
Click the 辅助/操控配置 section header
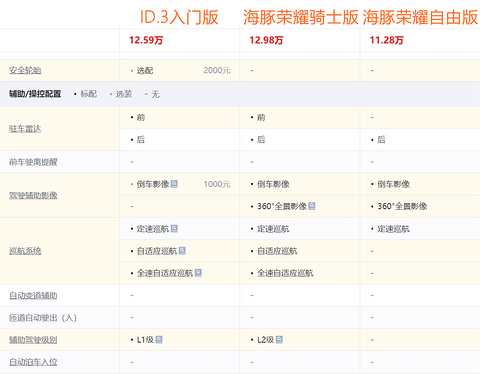[35, 94]
